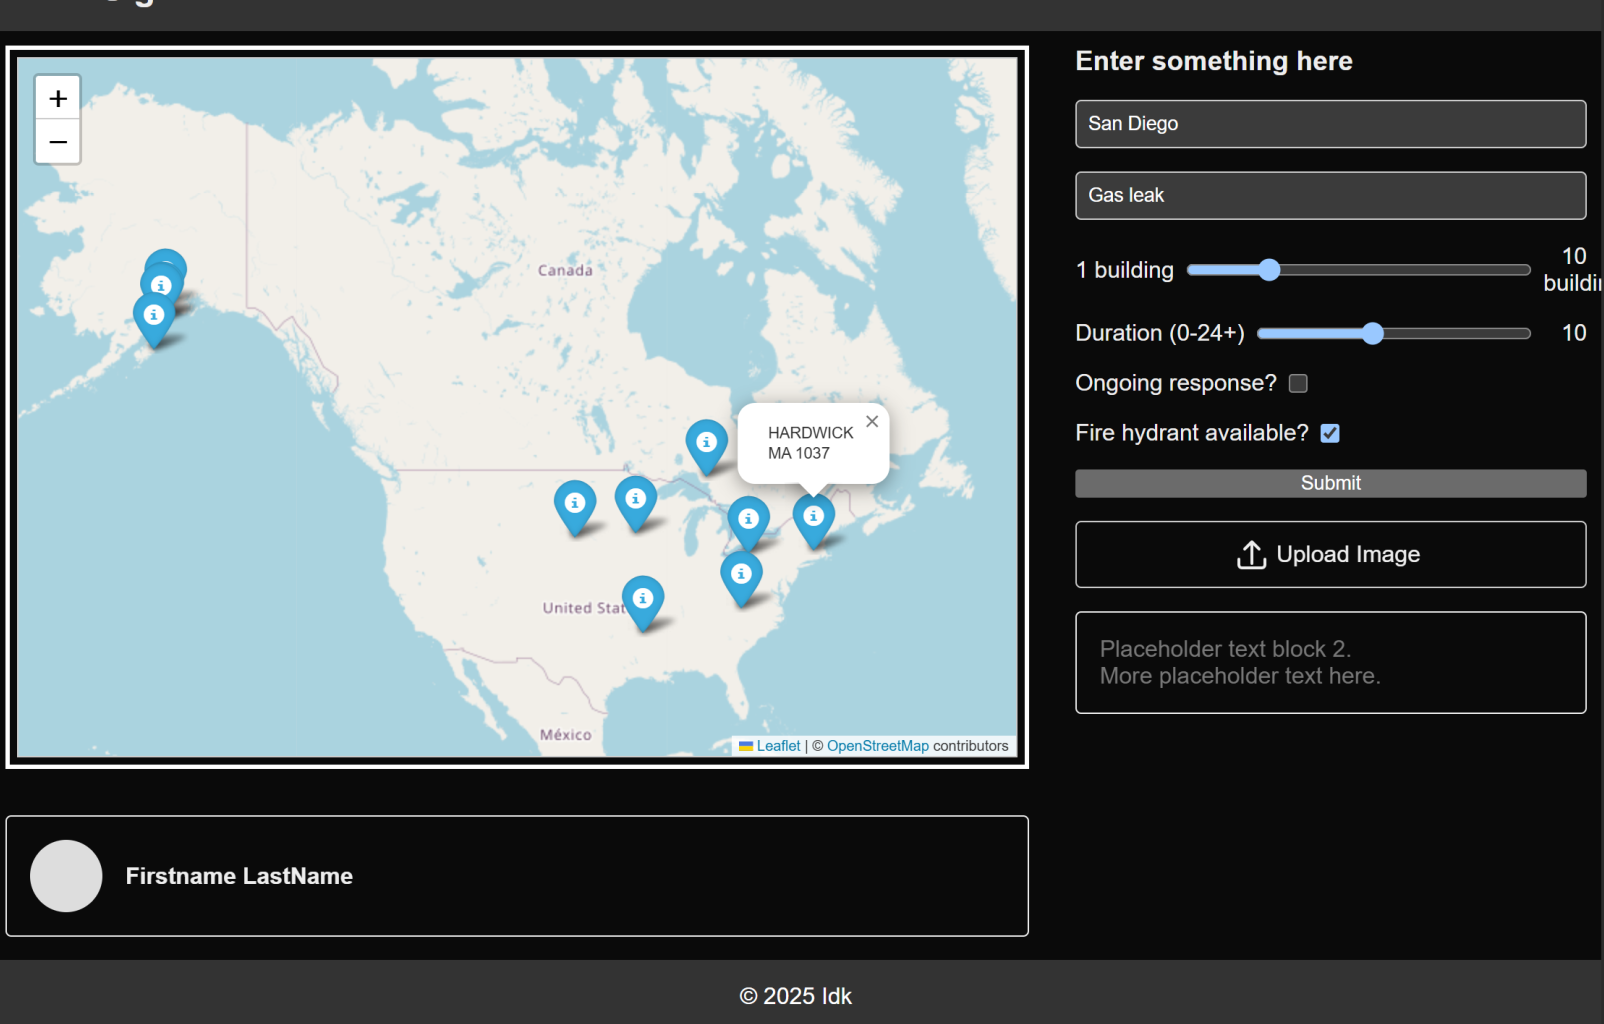Open the OpenStreetMap attribution link
This screenshot has height=1024, width=1604.
878,746
